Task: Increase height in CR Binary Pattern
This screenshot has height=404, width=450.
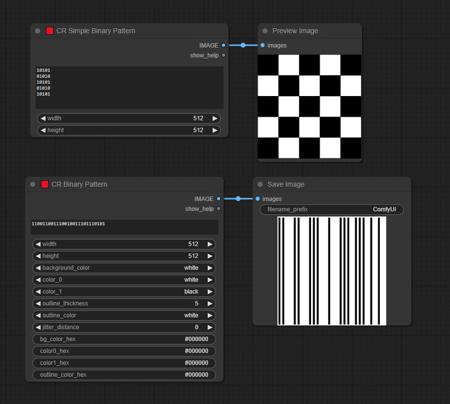Action: [x=210, y=256]
